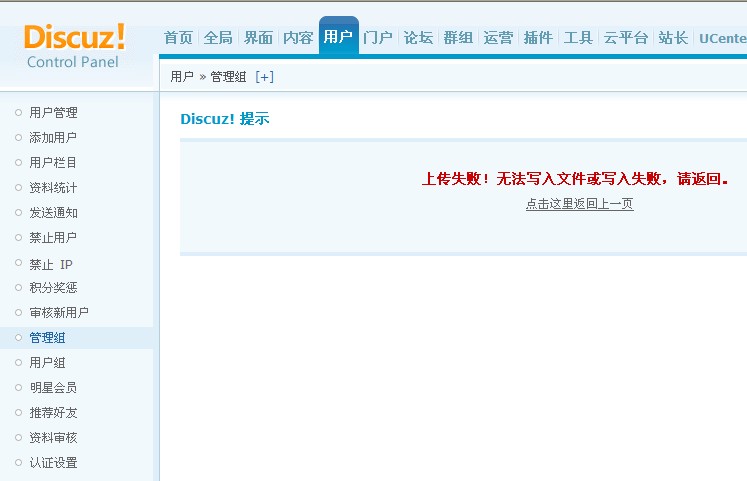Open 添加用户 in the sidebar
Screen dimensions: 747x481
pos(53,138)
